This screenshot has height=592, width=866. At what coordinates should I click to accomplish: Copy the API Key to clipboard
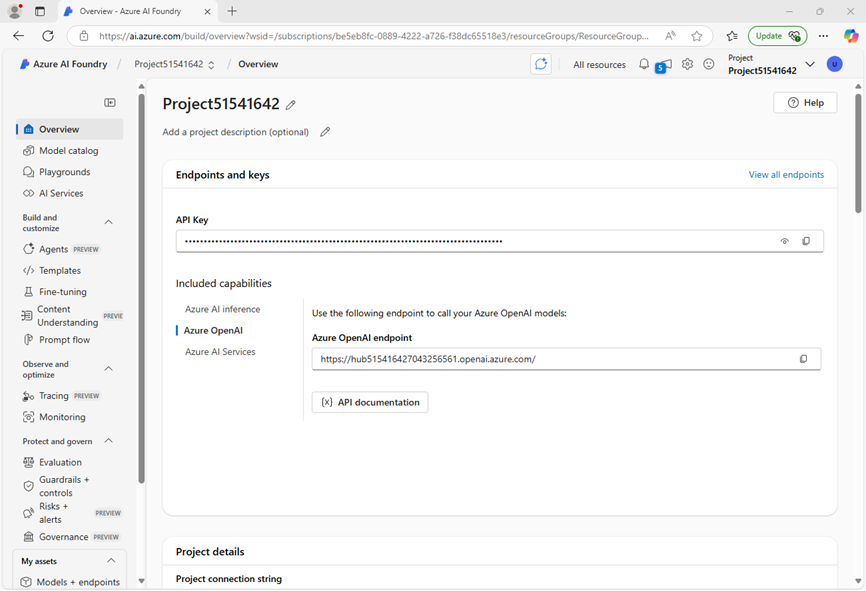[806, 241]
